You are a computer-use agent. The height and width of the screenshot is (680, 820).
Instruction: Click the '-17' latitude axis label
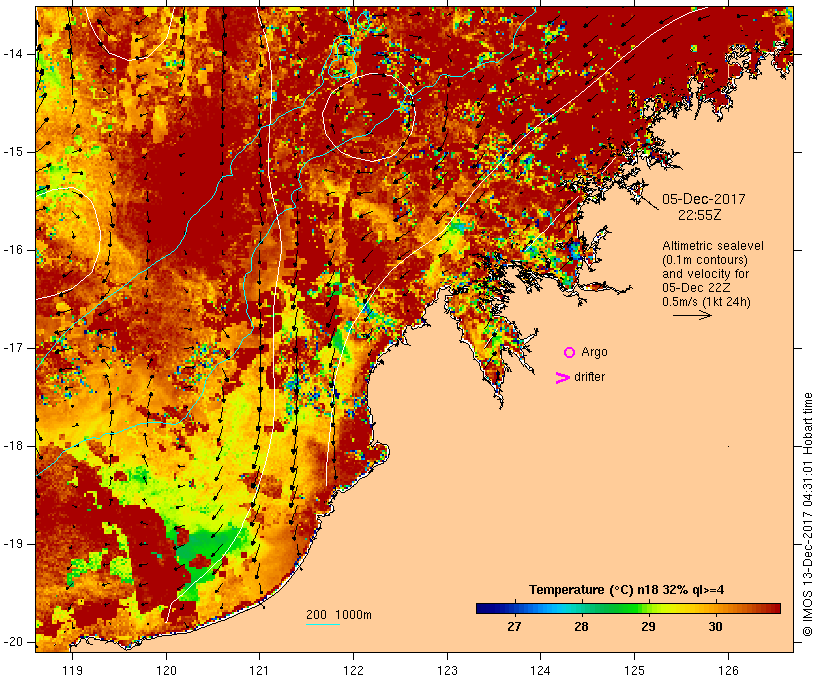[13, 348]
